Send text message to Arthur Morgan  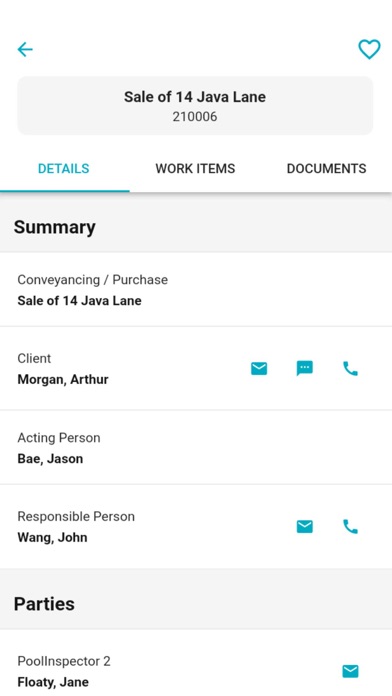(305, 368)
